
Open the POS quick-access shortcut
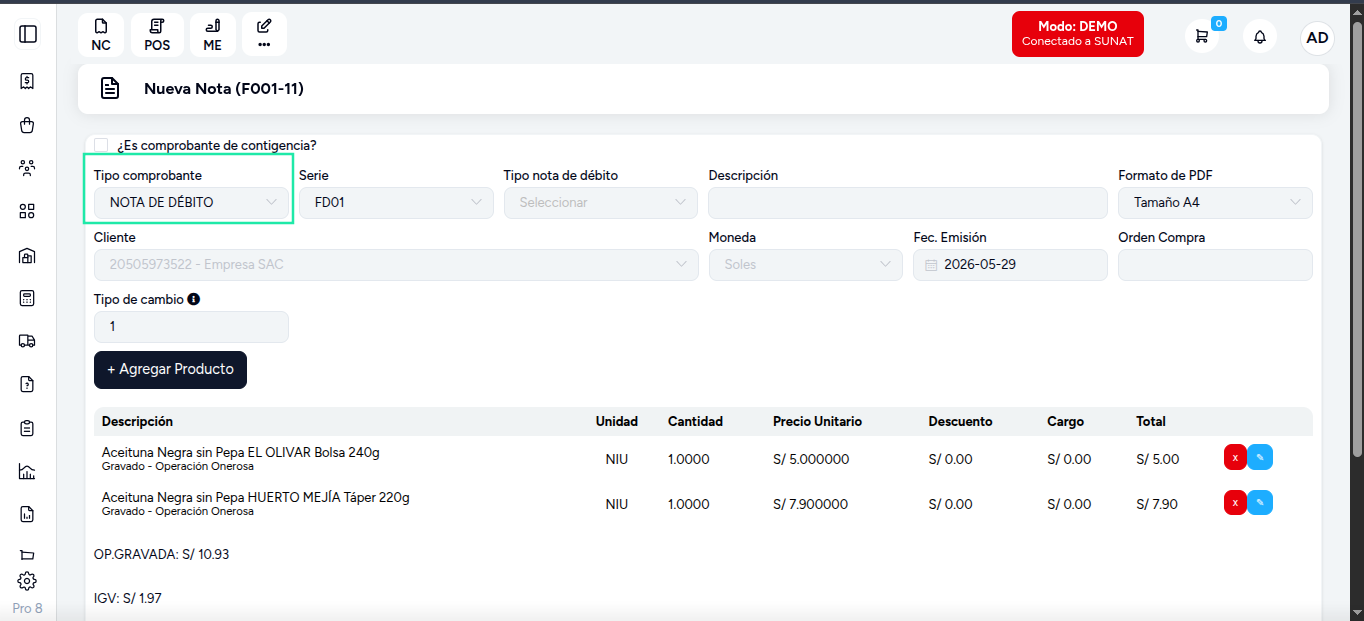click(157, 35)
